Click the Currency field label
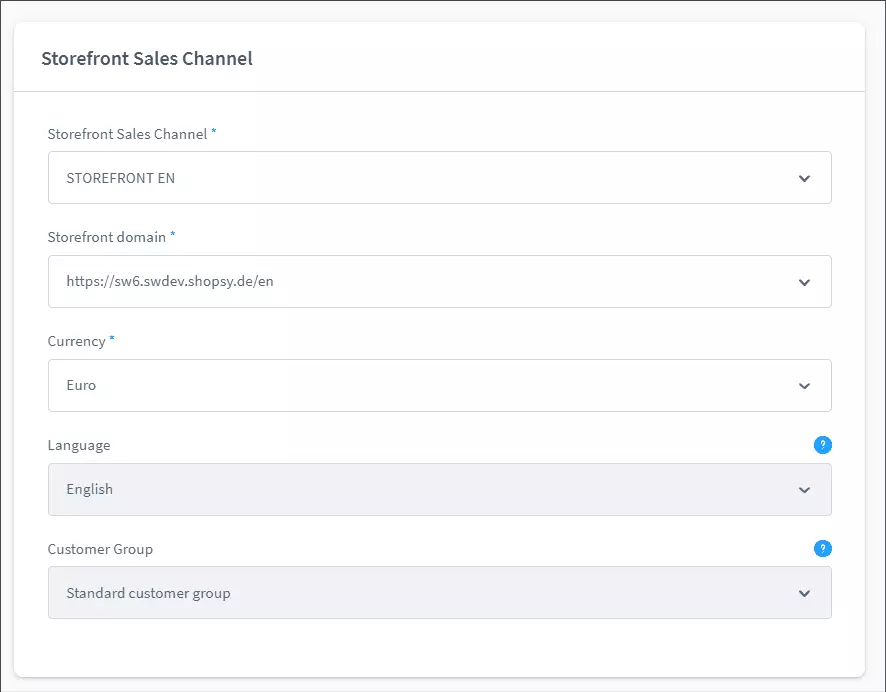Image resolution: width=886 pixels, height=692 pixels. click(x=76, y=341)
